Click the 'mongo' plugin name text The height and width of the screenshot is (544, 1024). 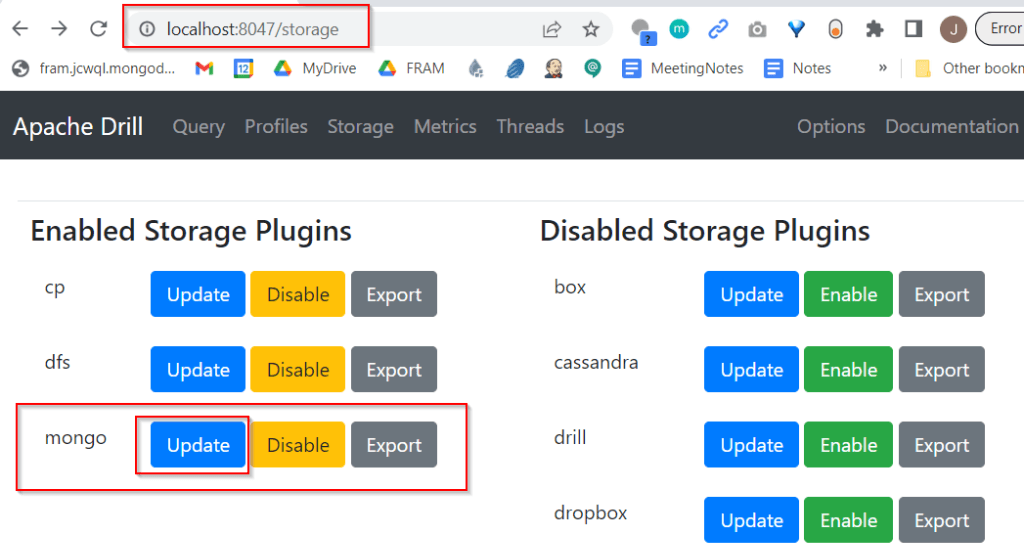(76, 438)
